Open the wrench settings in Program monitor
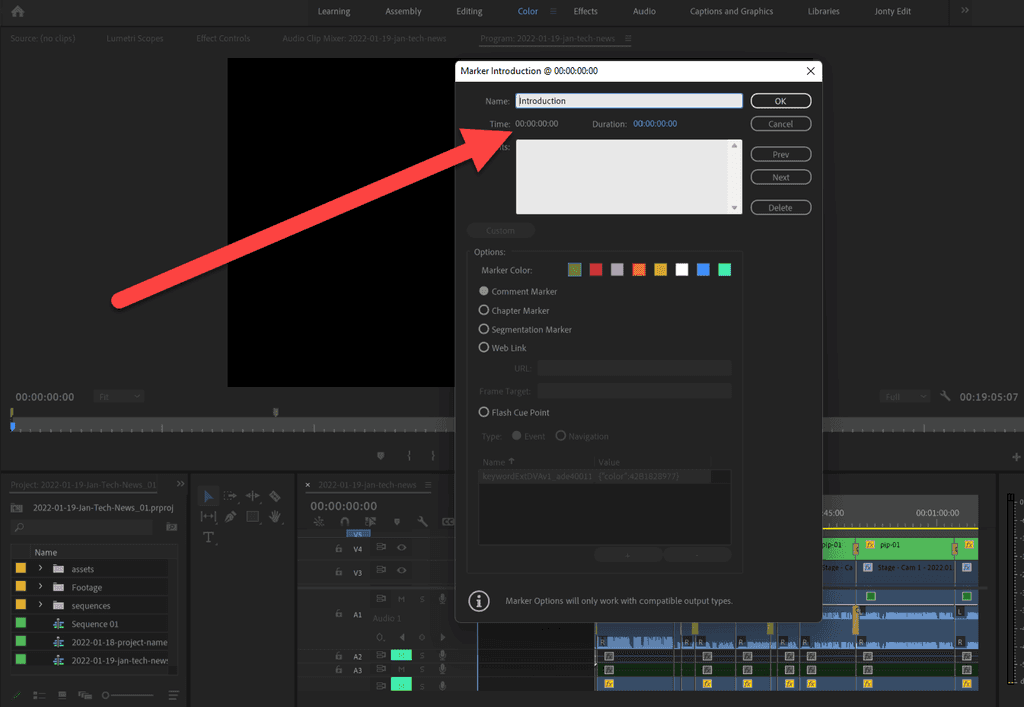The height and width of the screenshot is (707, 1024). (x=946, y=396)
